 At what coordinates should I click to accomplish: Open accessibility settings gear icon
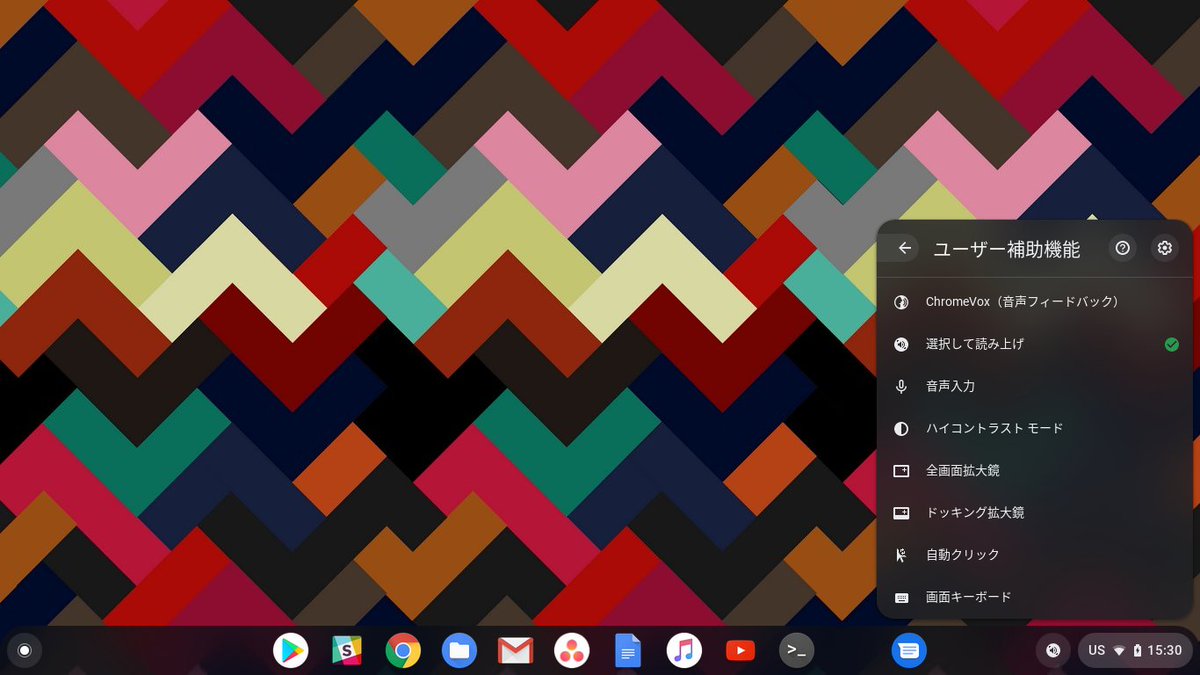(x=1164, y=248)
